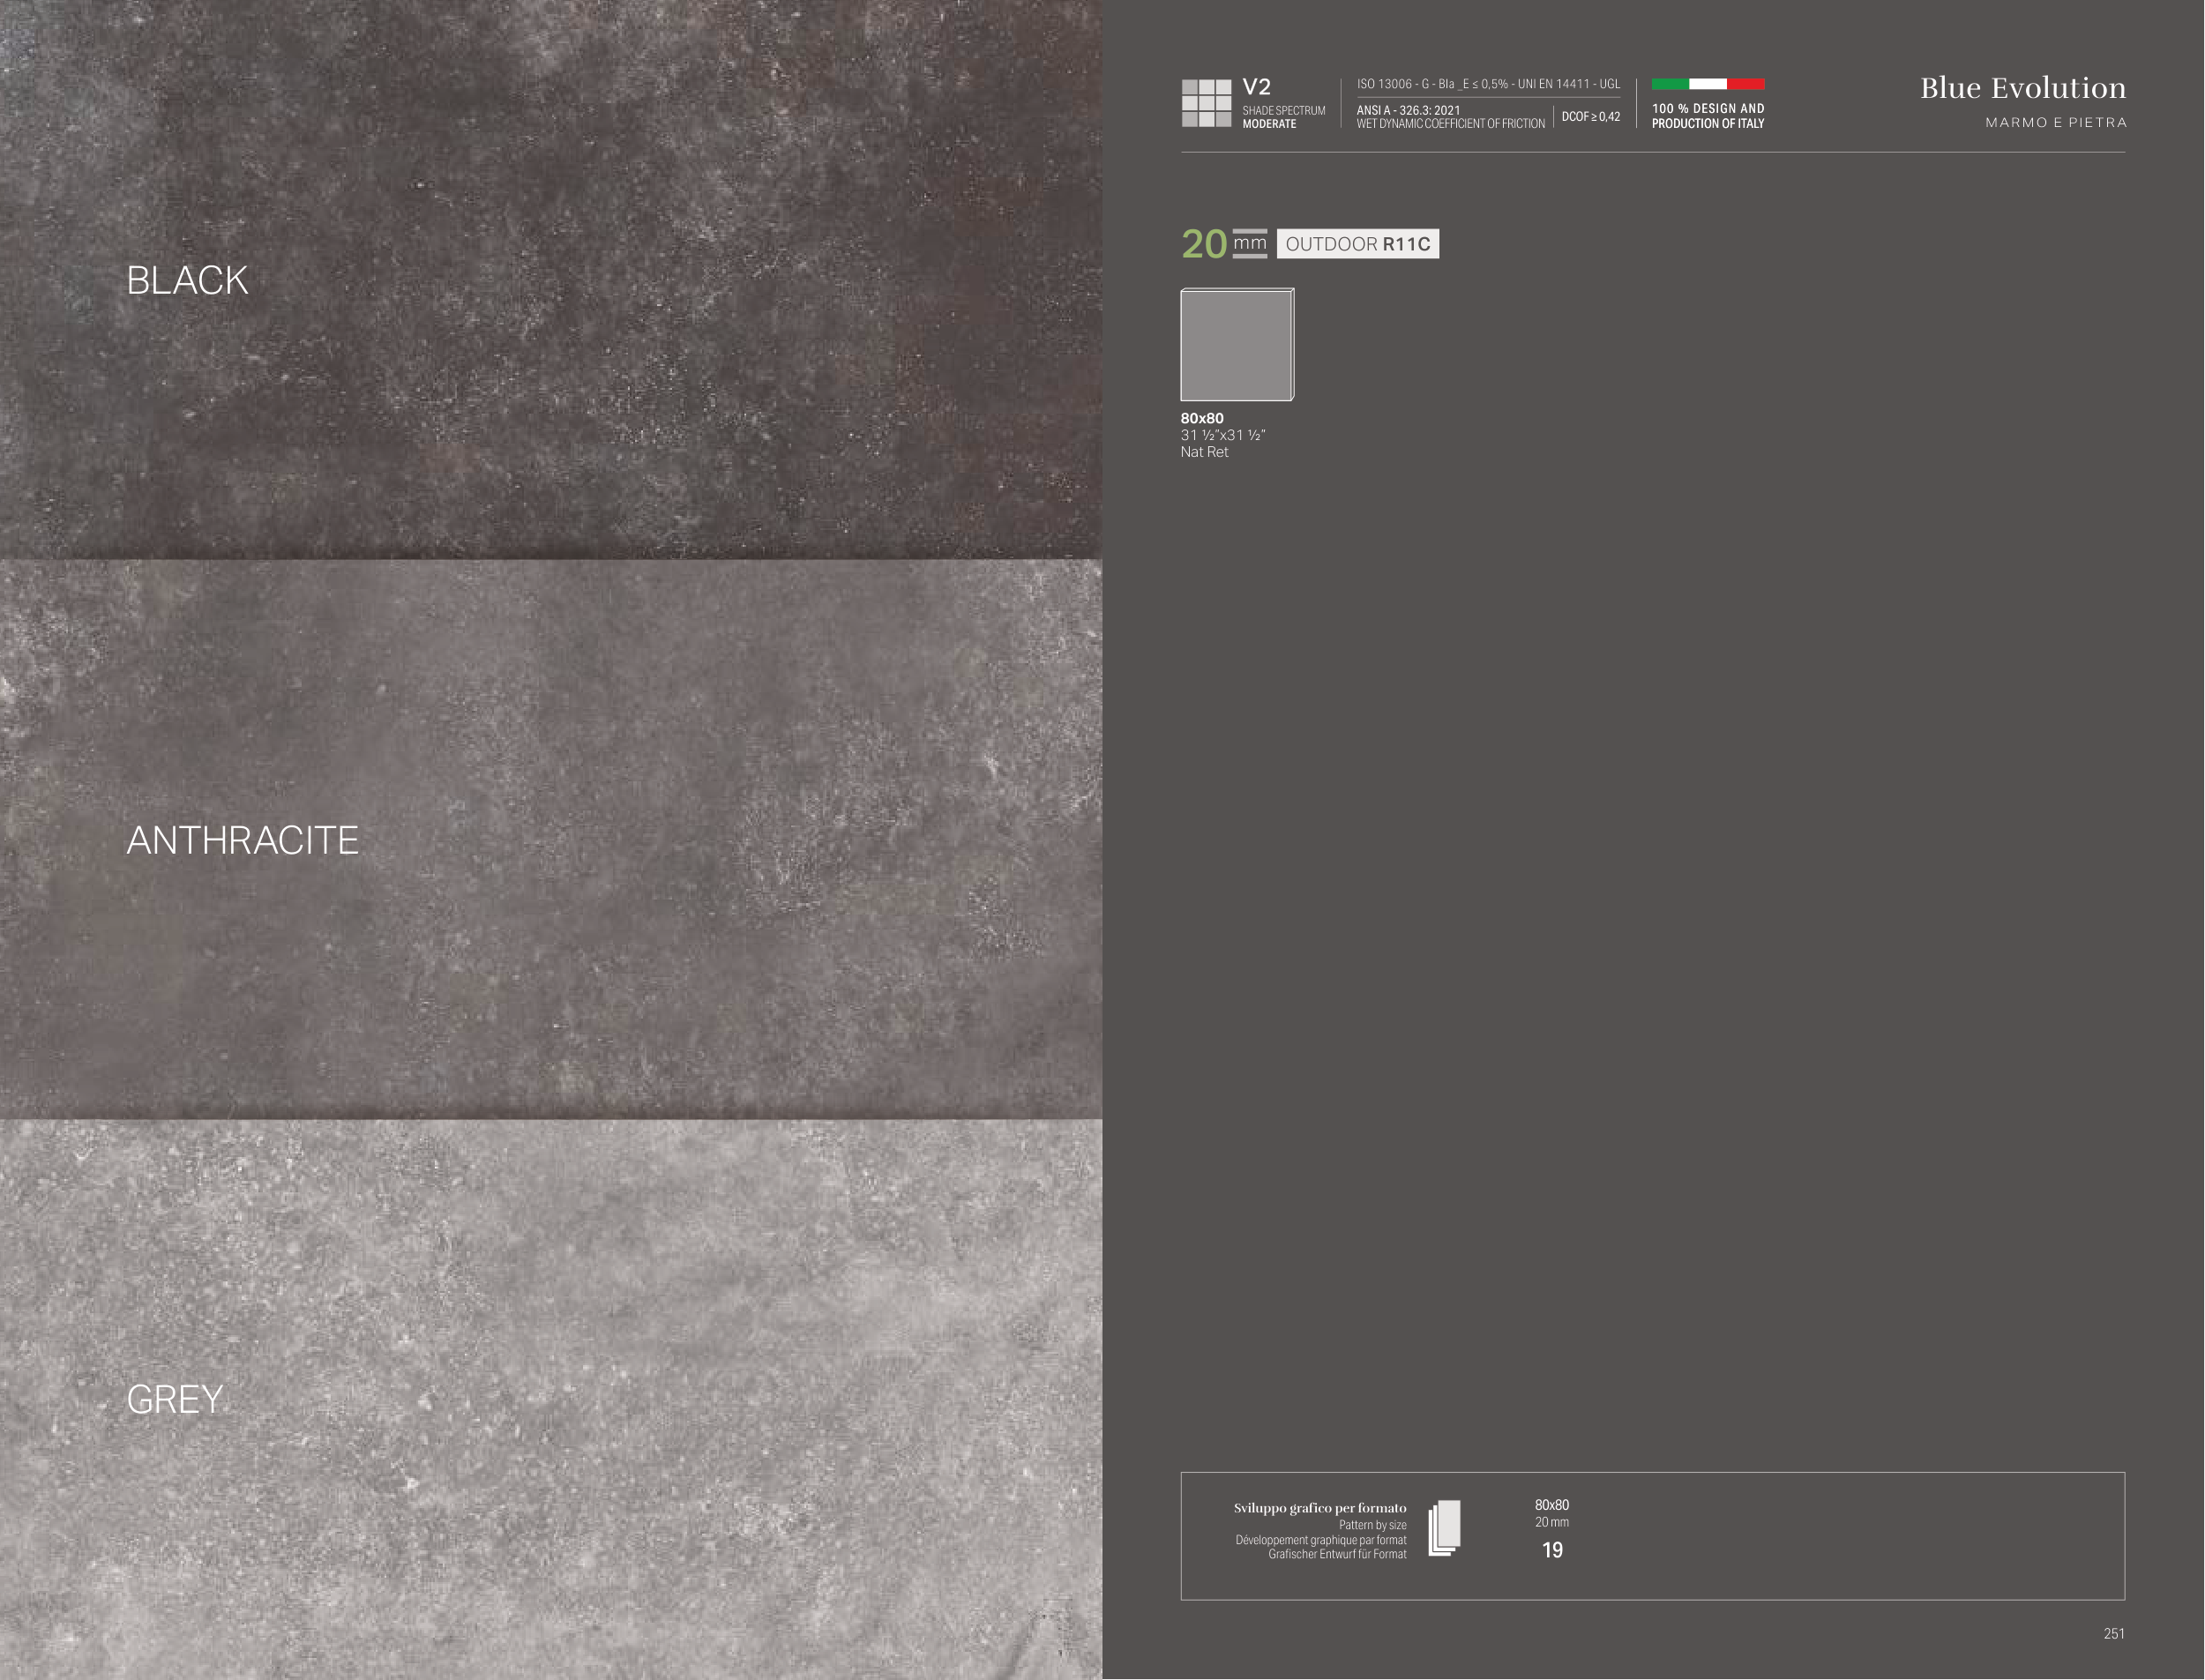Select the ANTHRACITE tile label
This screenshot has height=1680, width=2205.
click(x=242, y=841)
